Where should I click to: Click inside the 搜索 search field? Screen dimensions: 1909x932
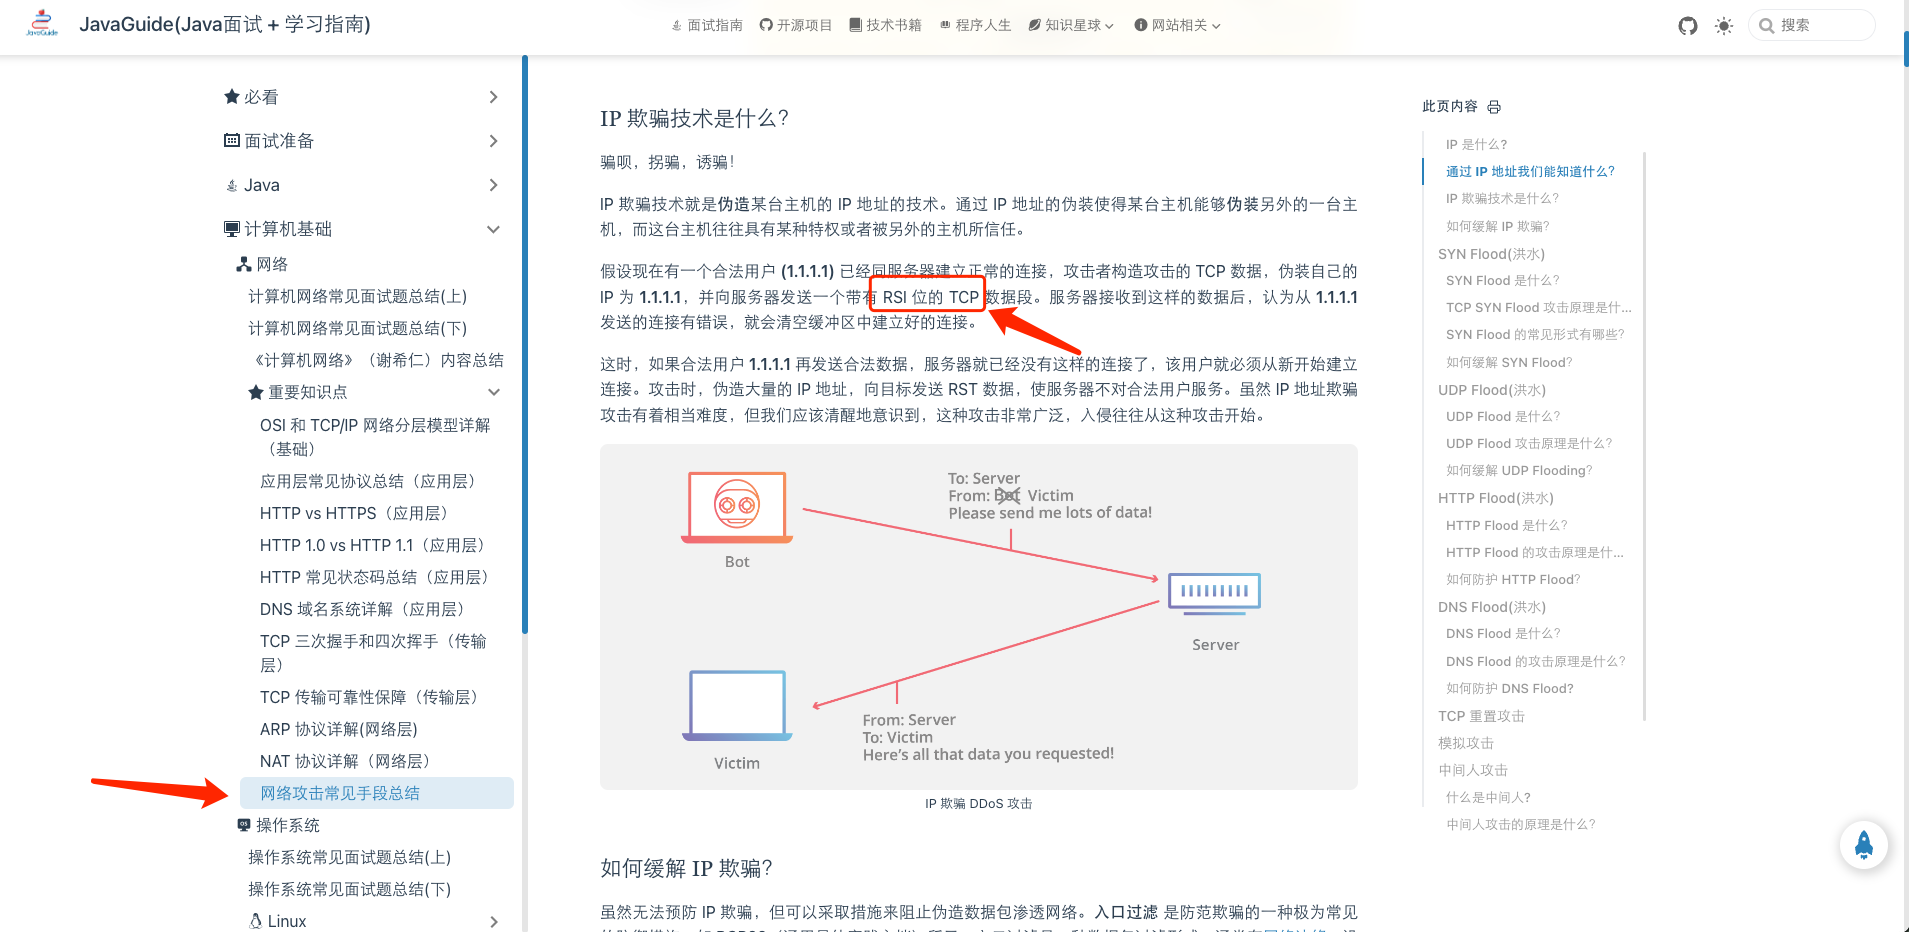(x=1812, y=25)
